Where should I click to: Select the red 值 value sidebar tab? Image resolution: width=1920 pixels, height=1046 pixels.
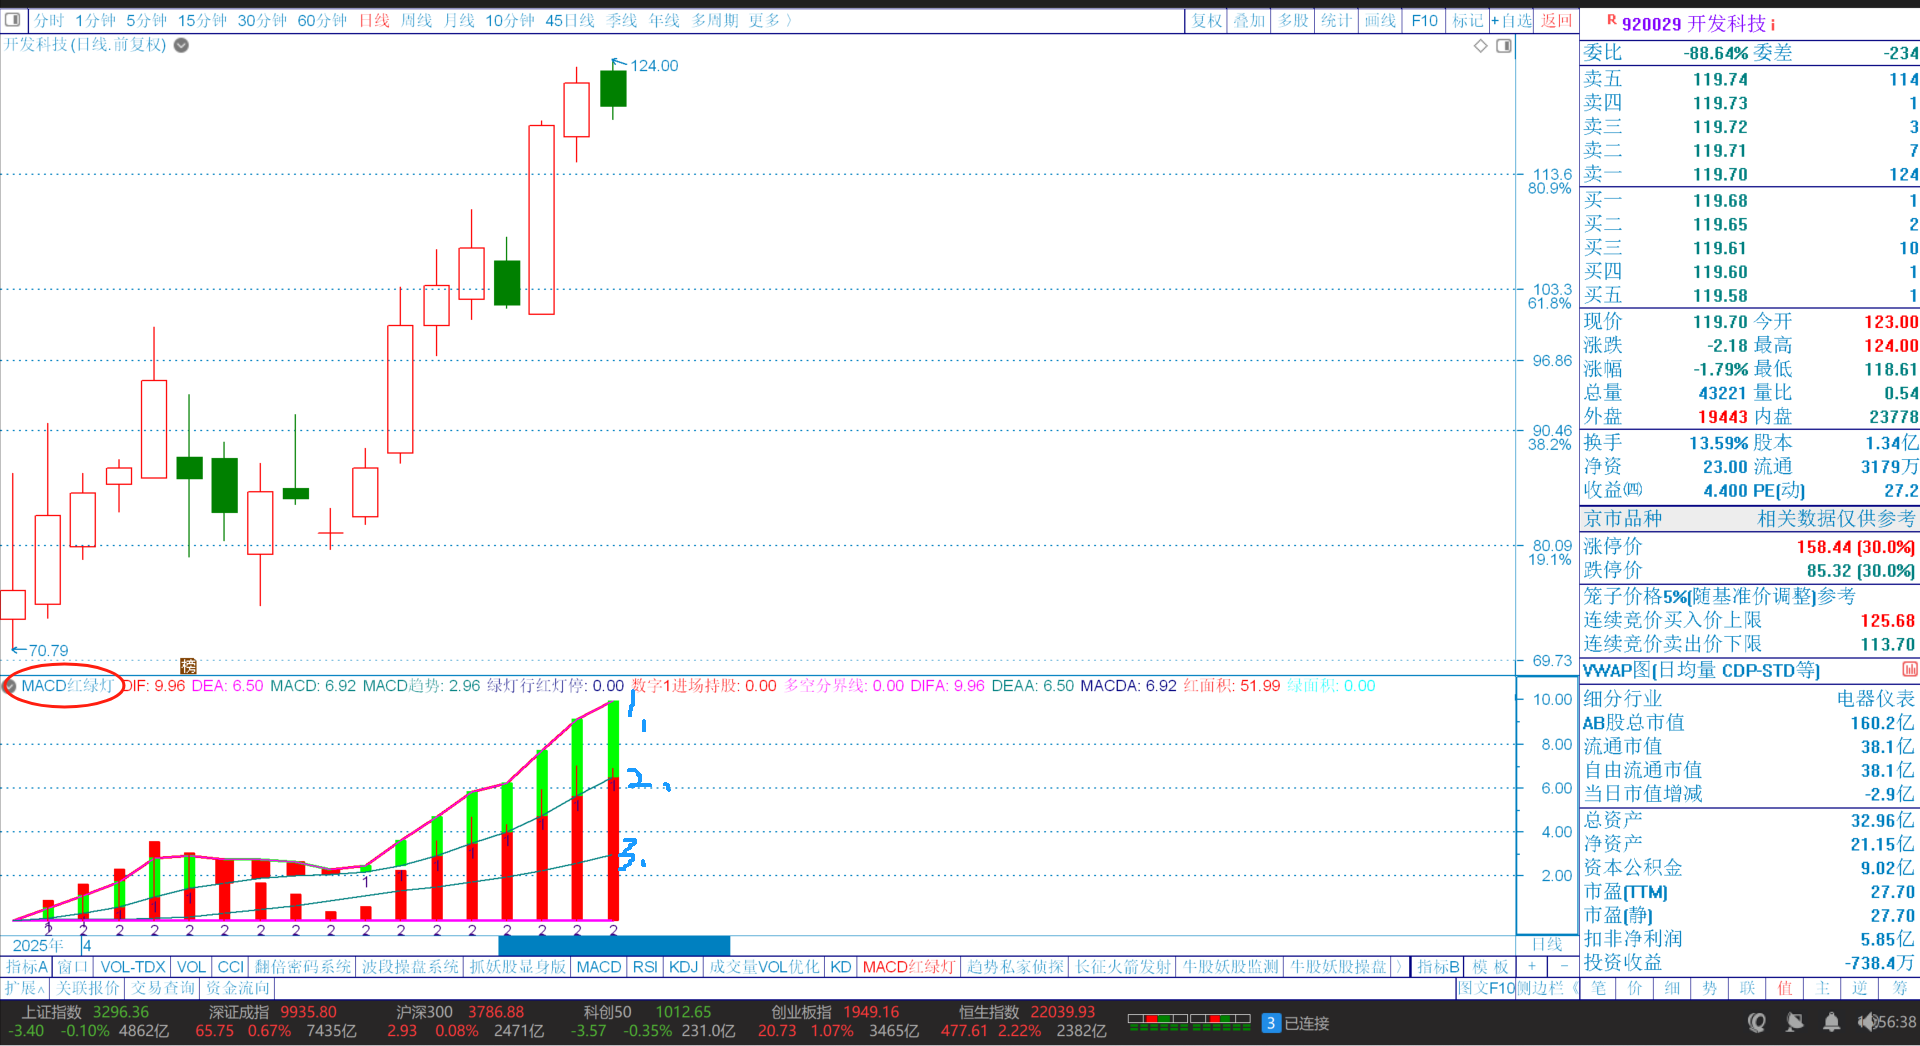(1785, 988)
